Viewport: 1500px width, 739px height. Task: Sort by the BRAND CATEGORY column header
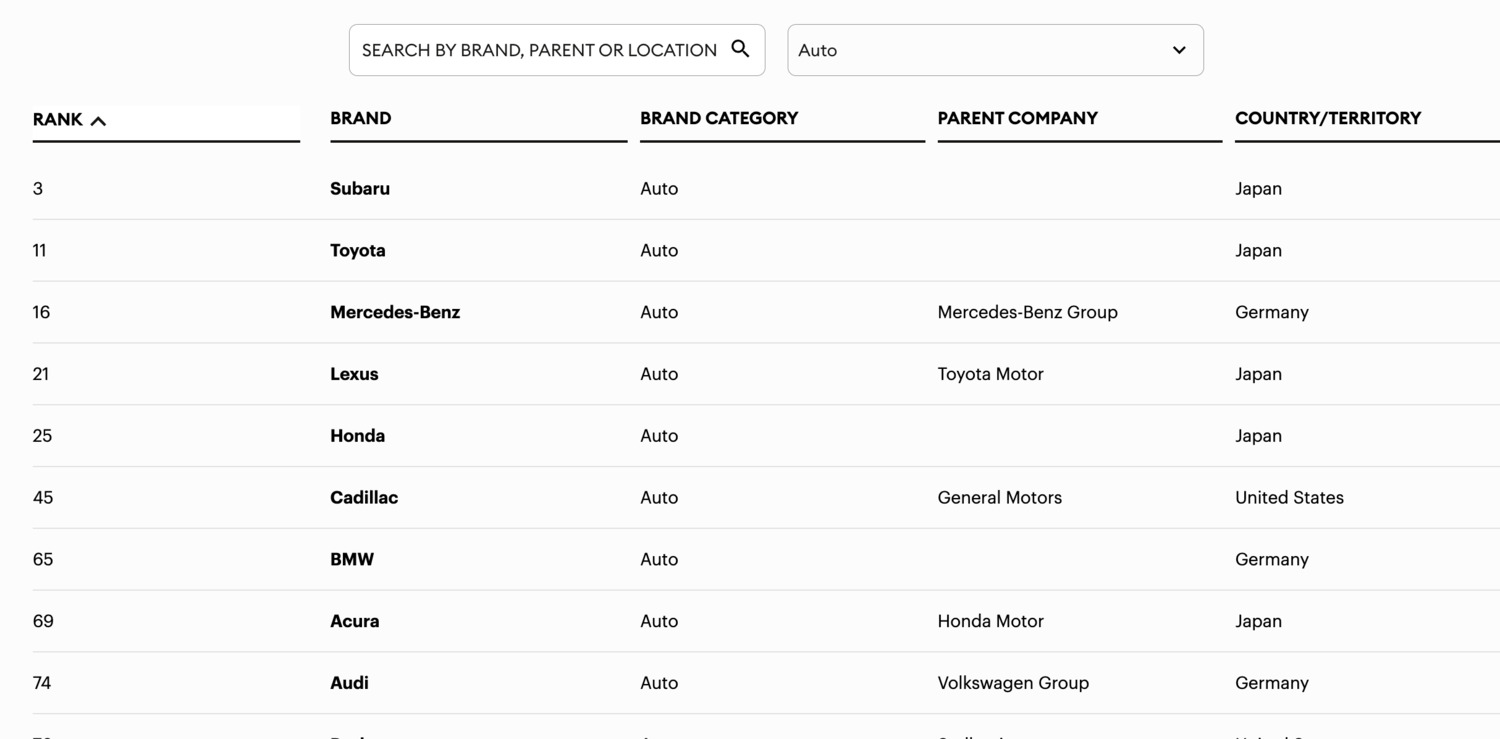tap(719, 118)
